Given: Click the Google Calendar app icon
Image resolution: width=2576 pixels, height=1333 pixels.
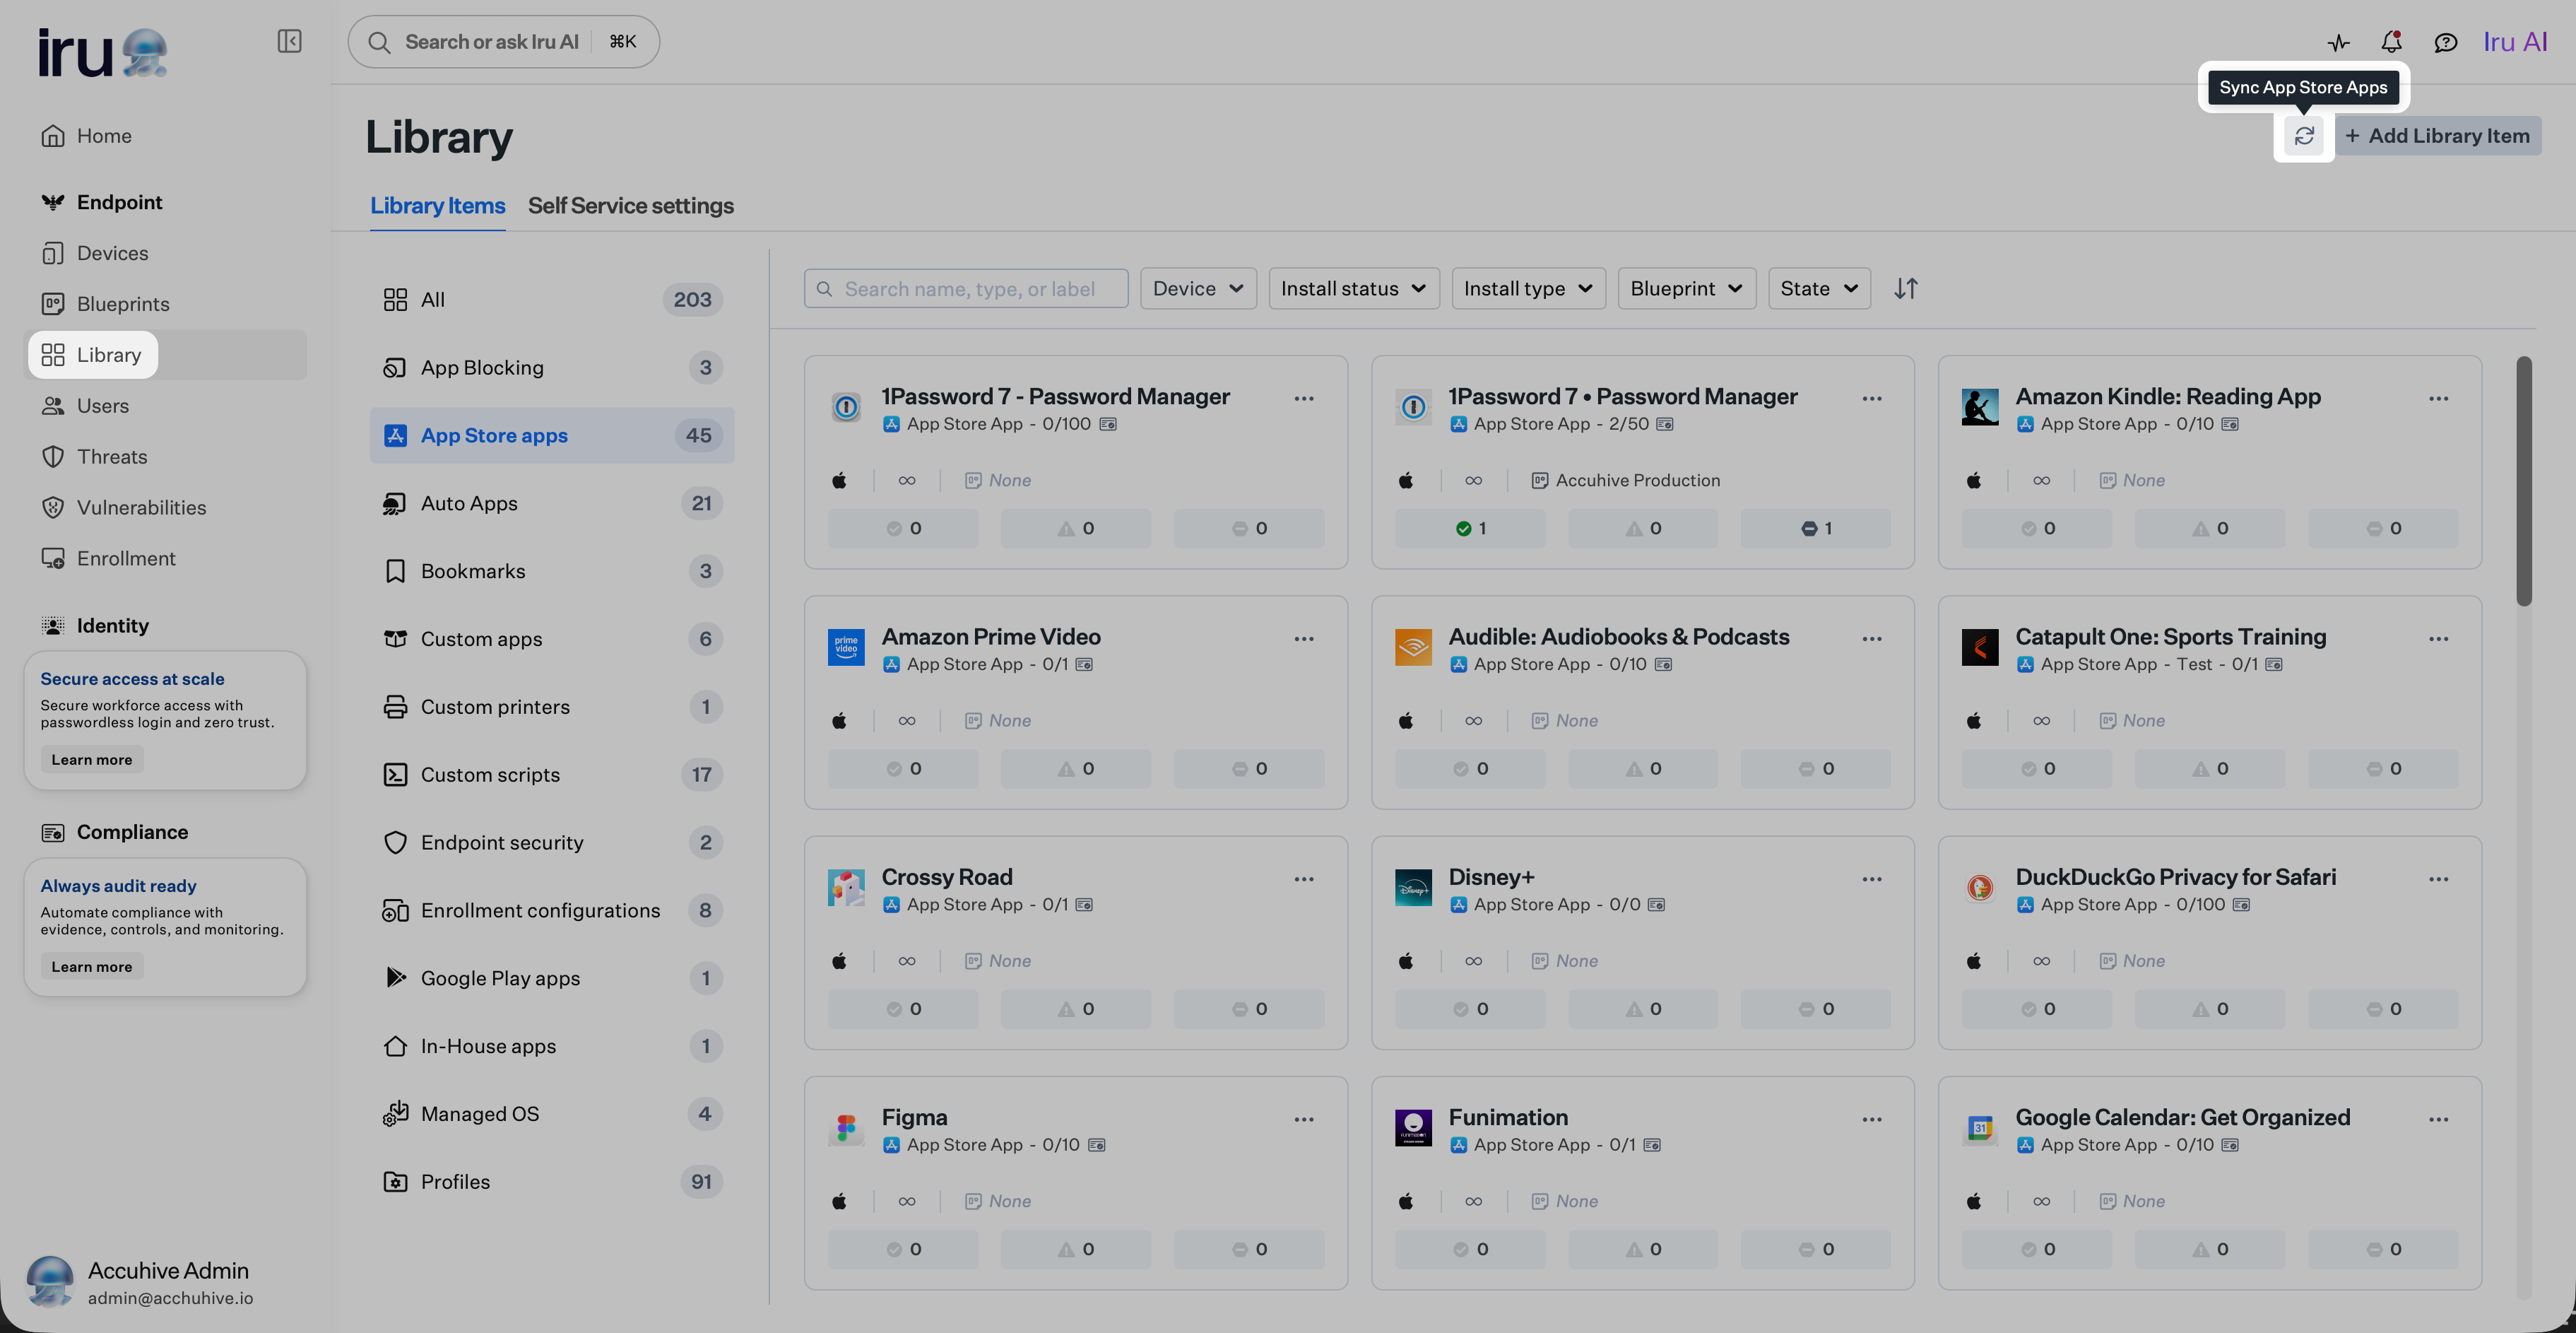Looking at the screenshot, I should [1980, 1128].
